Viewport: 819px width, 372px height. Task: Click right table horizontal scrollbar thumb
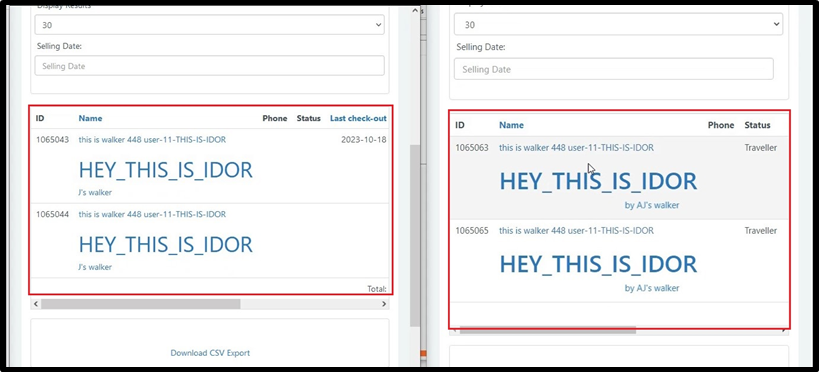(548, 330)
